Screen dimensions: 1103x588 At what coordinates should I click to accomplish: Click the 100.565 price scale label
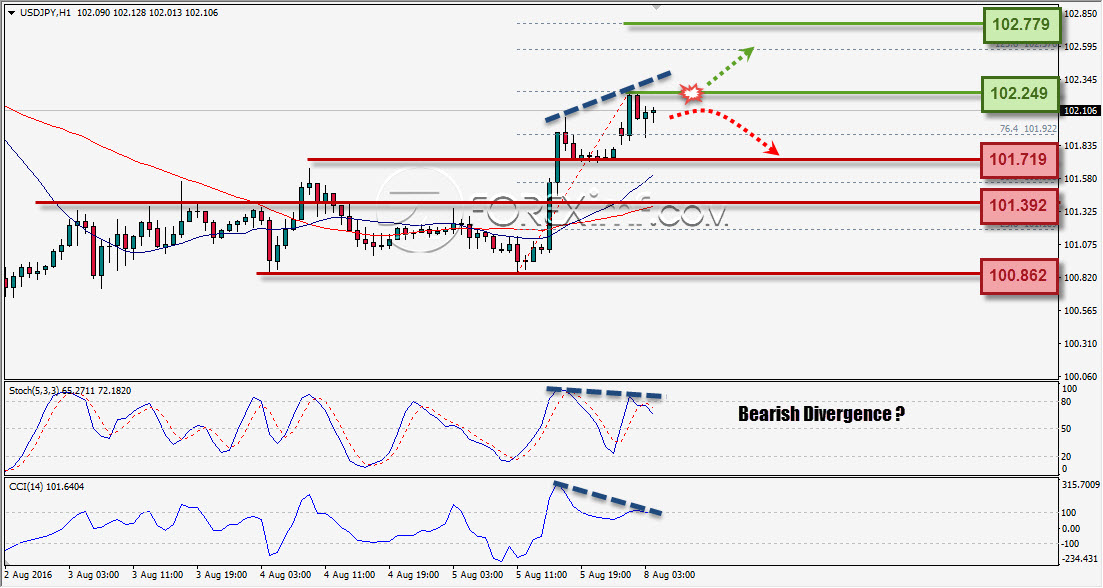pos(1081,310)
